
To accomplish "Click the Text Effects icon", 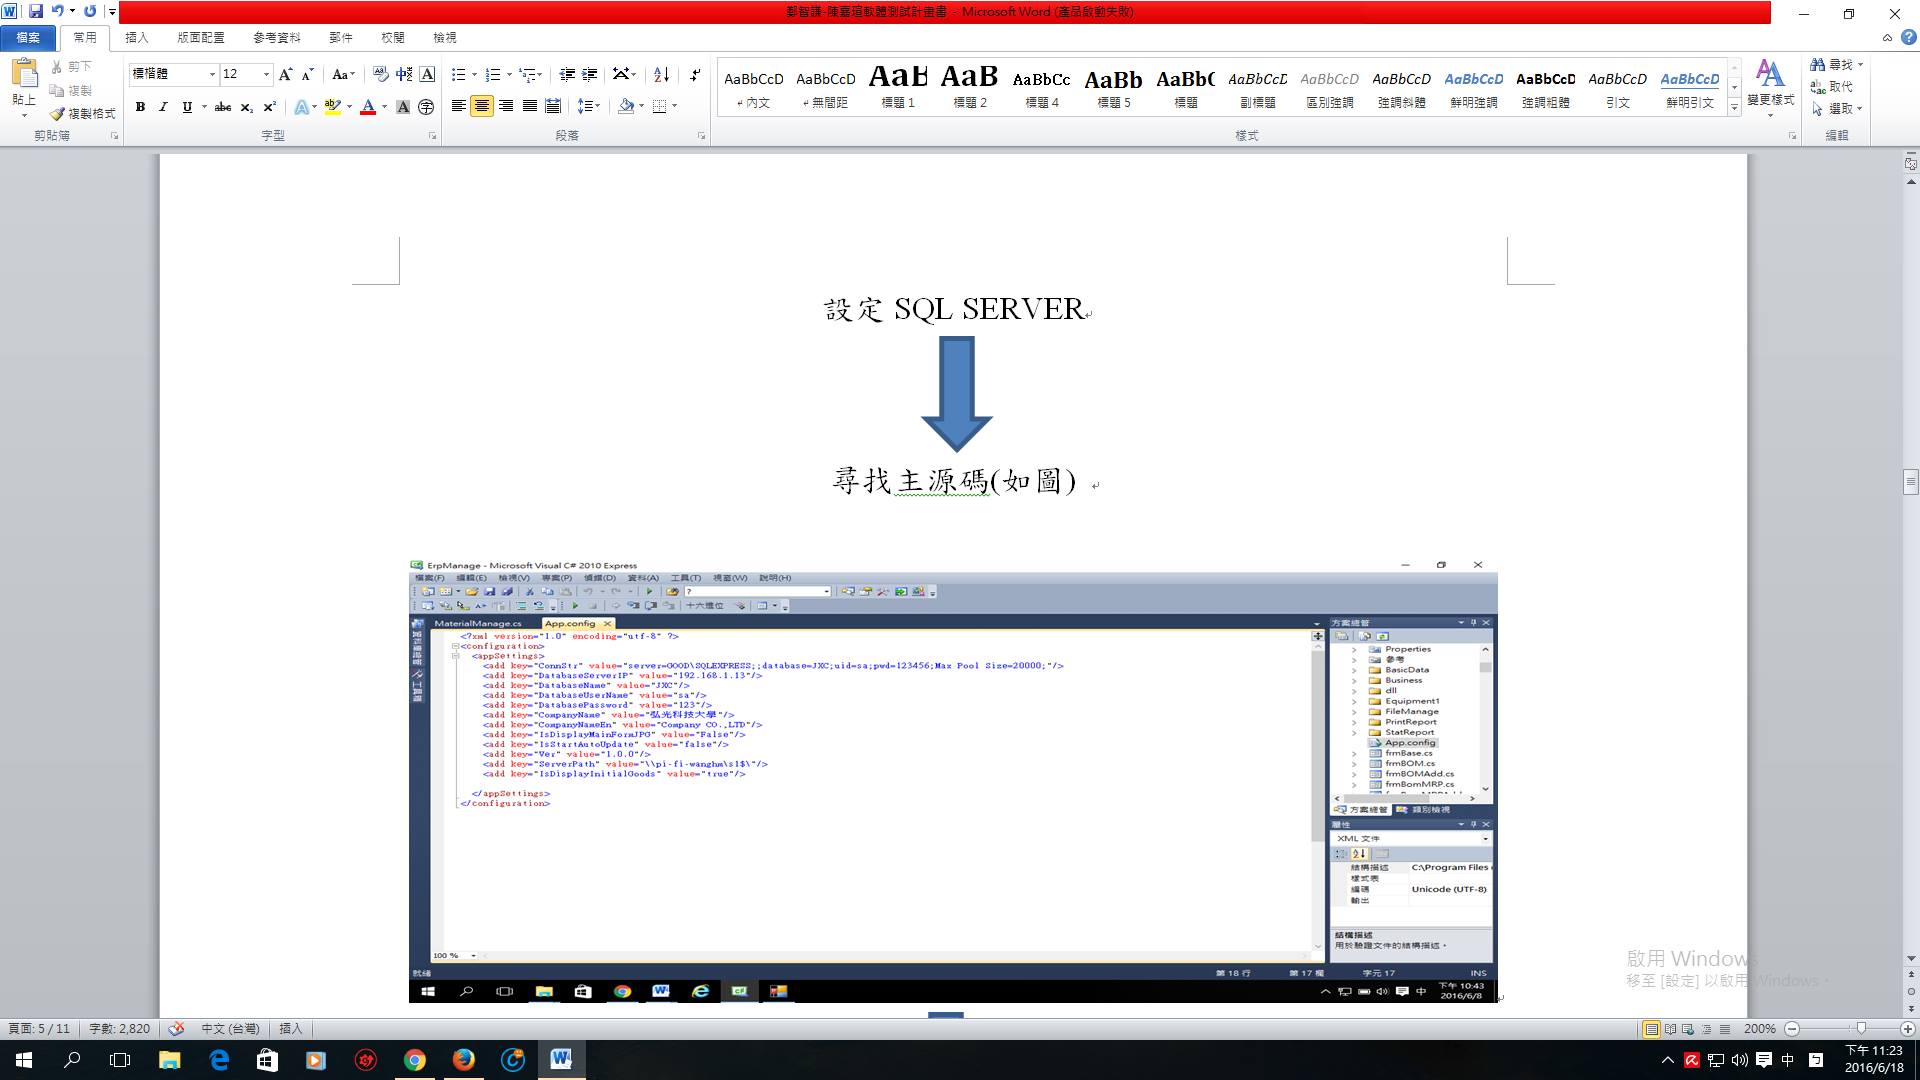I will click(301, 107).
